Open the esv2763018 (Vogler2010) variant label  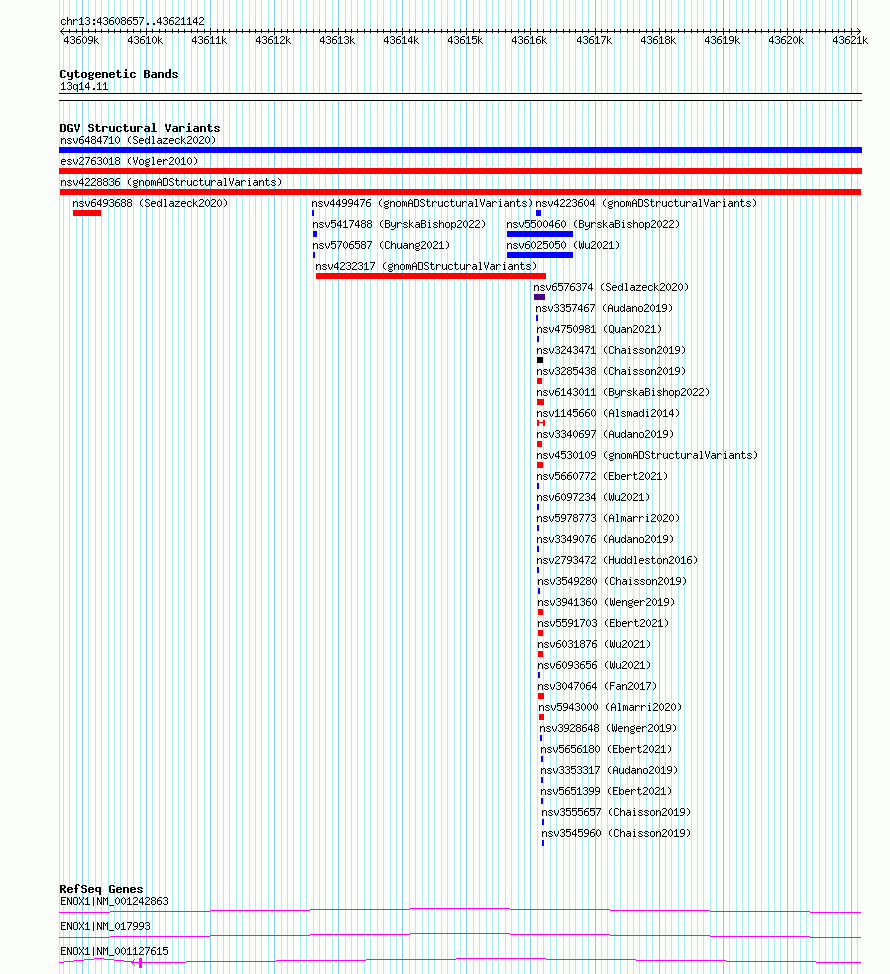[x=129, y=162]
